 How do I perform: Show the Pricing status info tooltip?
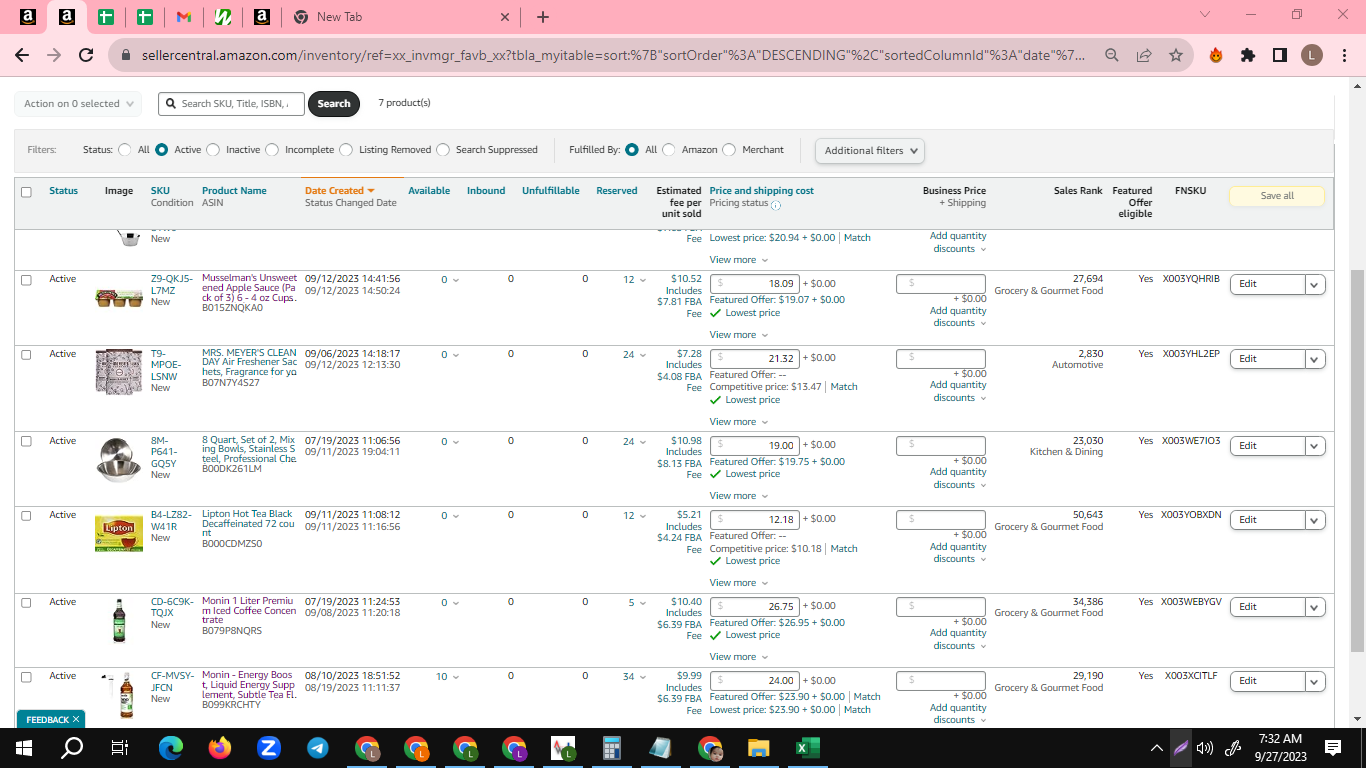pyautogui.click(x=776, y=205)
